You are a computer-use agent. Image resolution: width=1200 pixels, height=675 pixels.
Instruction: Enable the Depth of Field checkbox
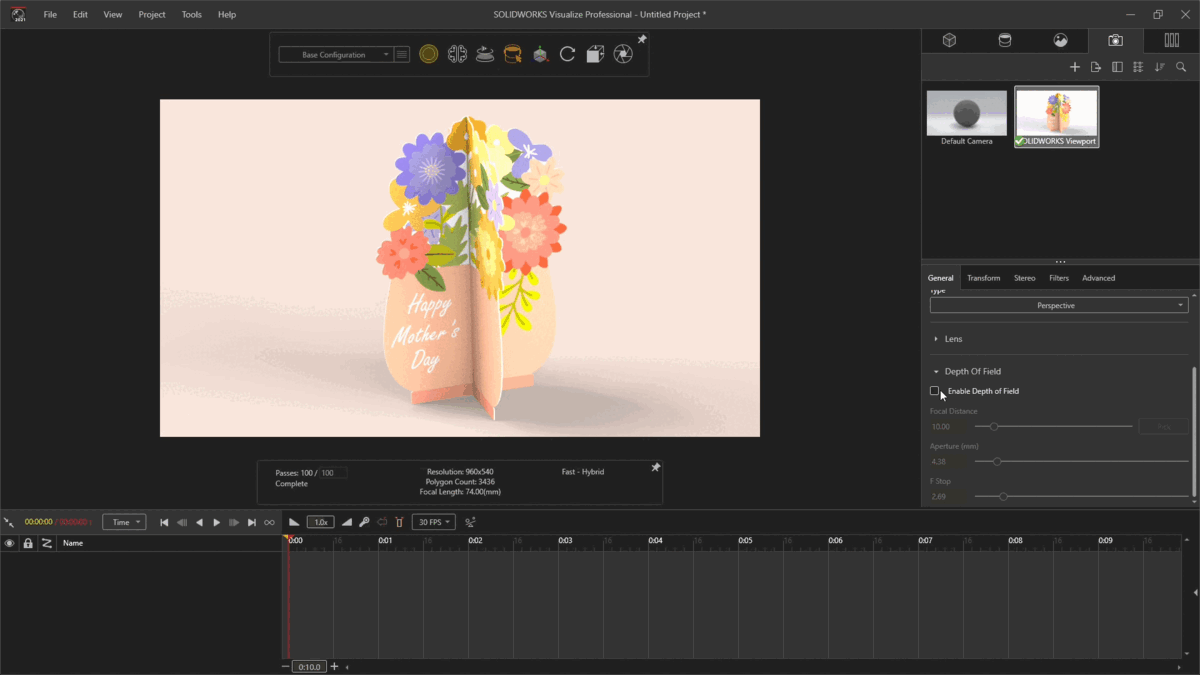point(935,391)
